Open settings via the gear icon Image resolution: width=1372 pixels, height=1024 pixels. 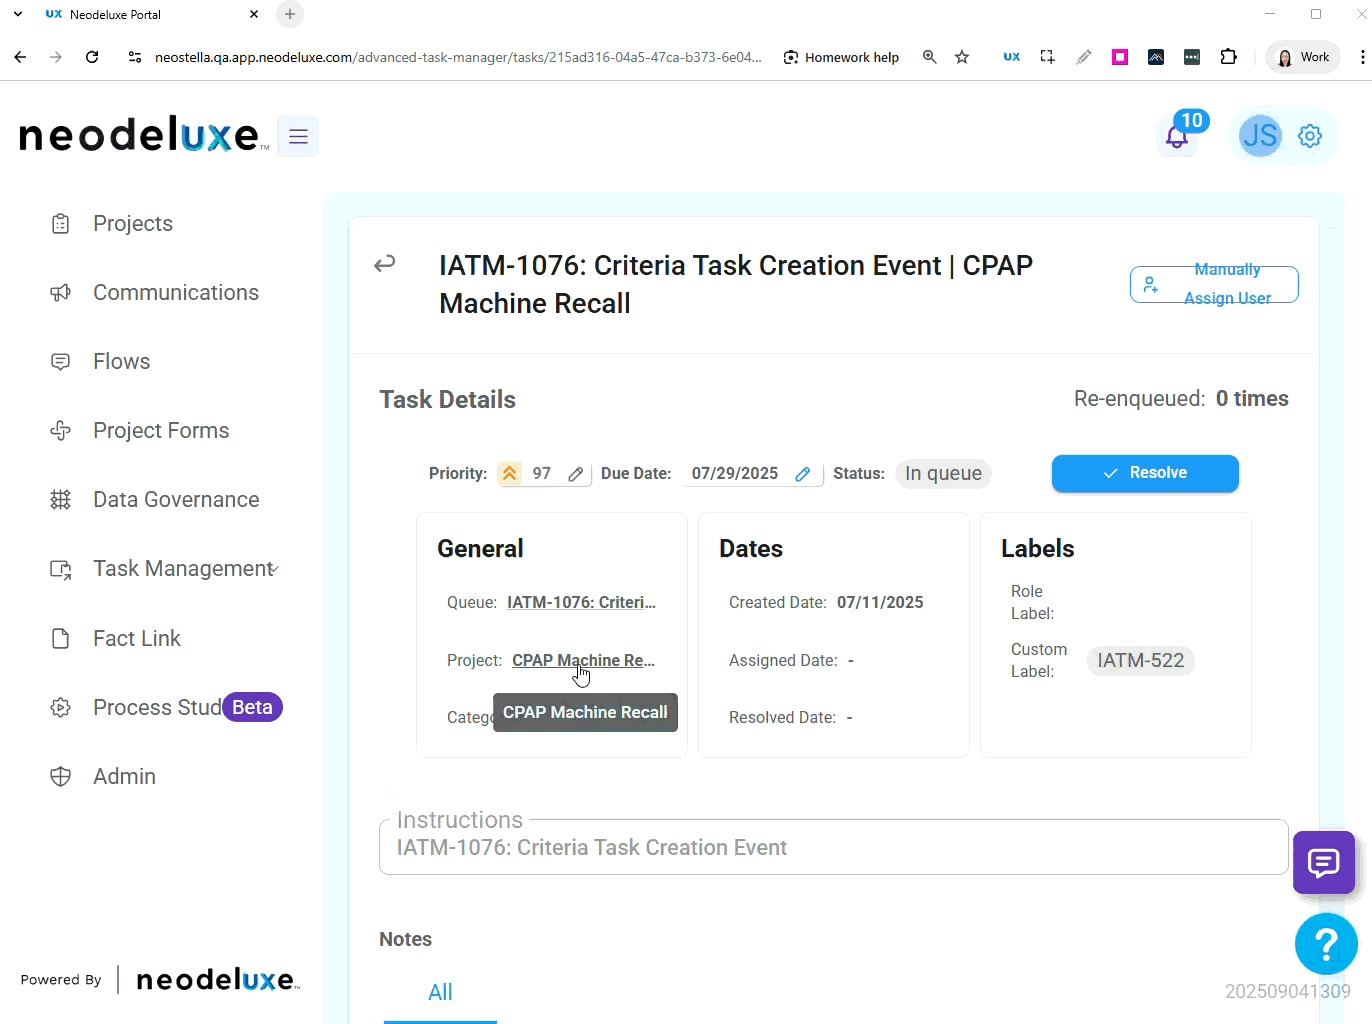click(x=1310, y=136)
